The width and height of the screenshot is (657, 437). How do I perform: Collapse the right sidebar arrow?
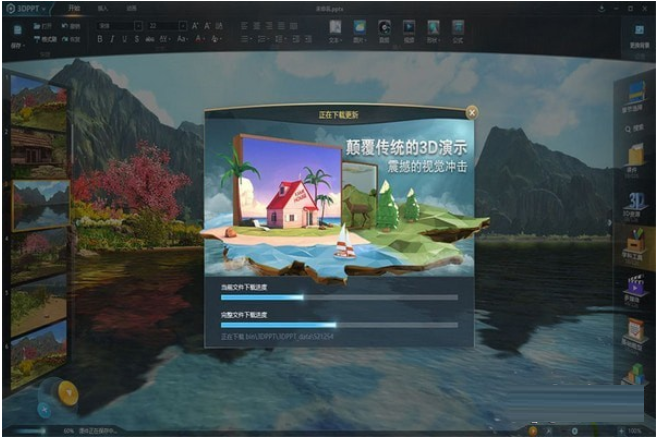tap(610, 222)
